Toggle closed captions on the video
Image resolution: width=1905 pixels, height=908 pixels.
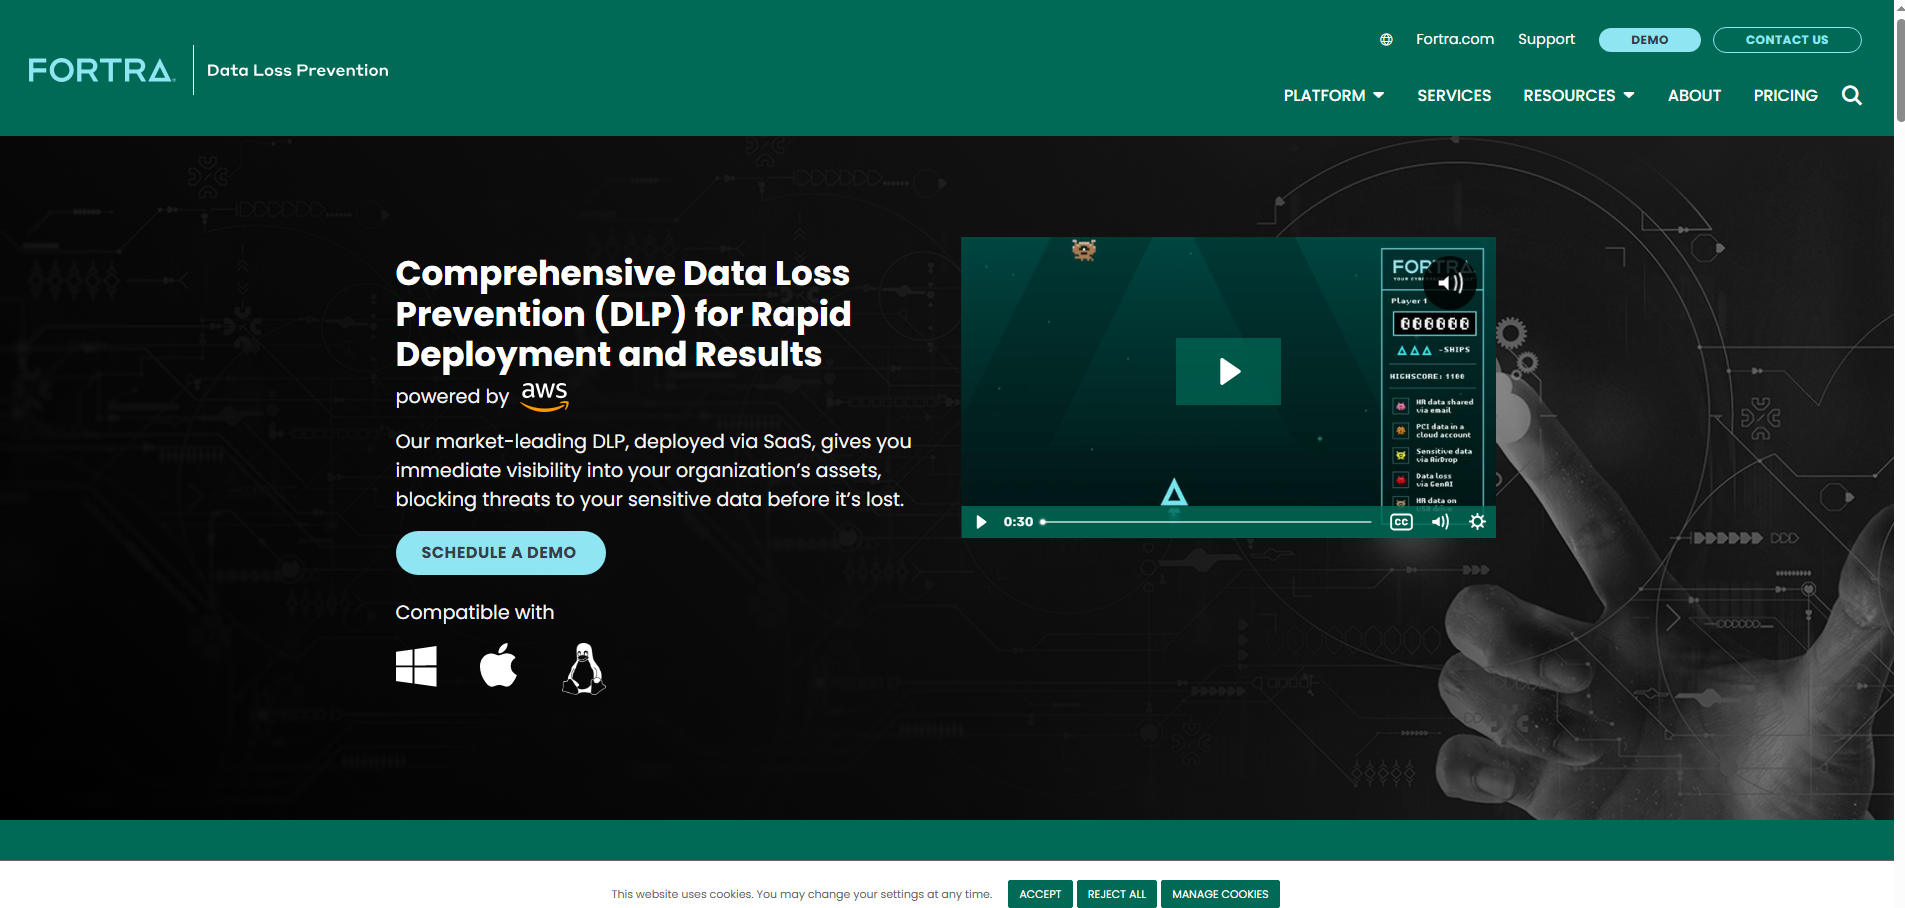click(1401, 522)
